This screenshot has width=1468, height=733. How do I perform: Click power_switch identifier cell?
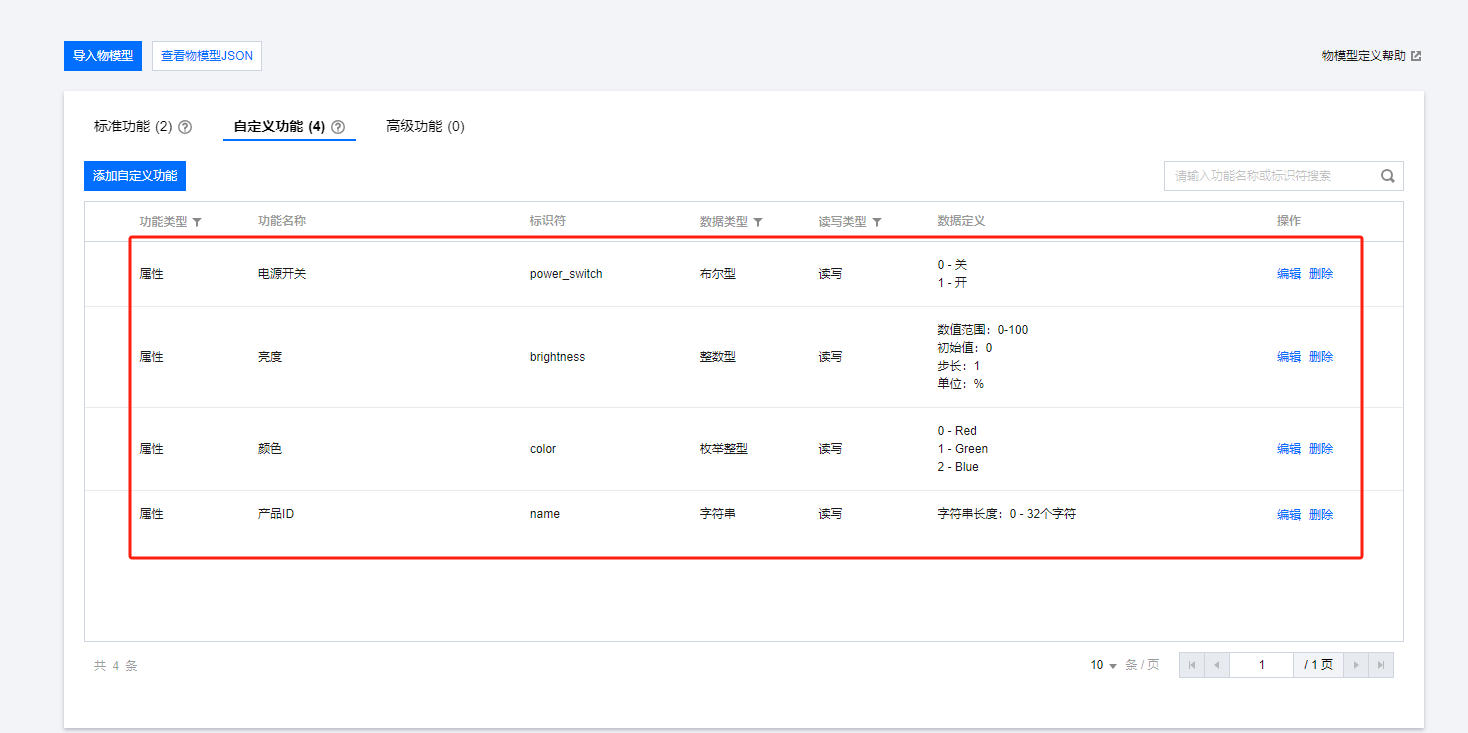pos(566,274)
